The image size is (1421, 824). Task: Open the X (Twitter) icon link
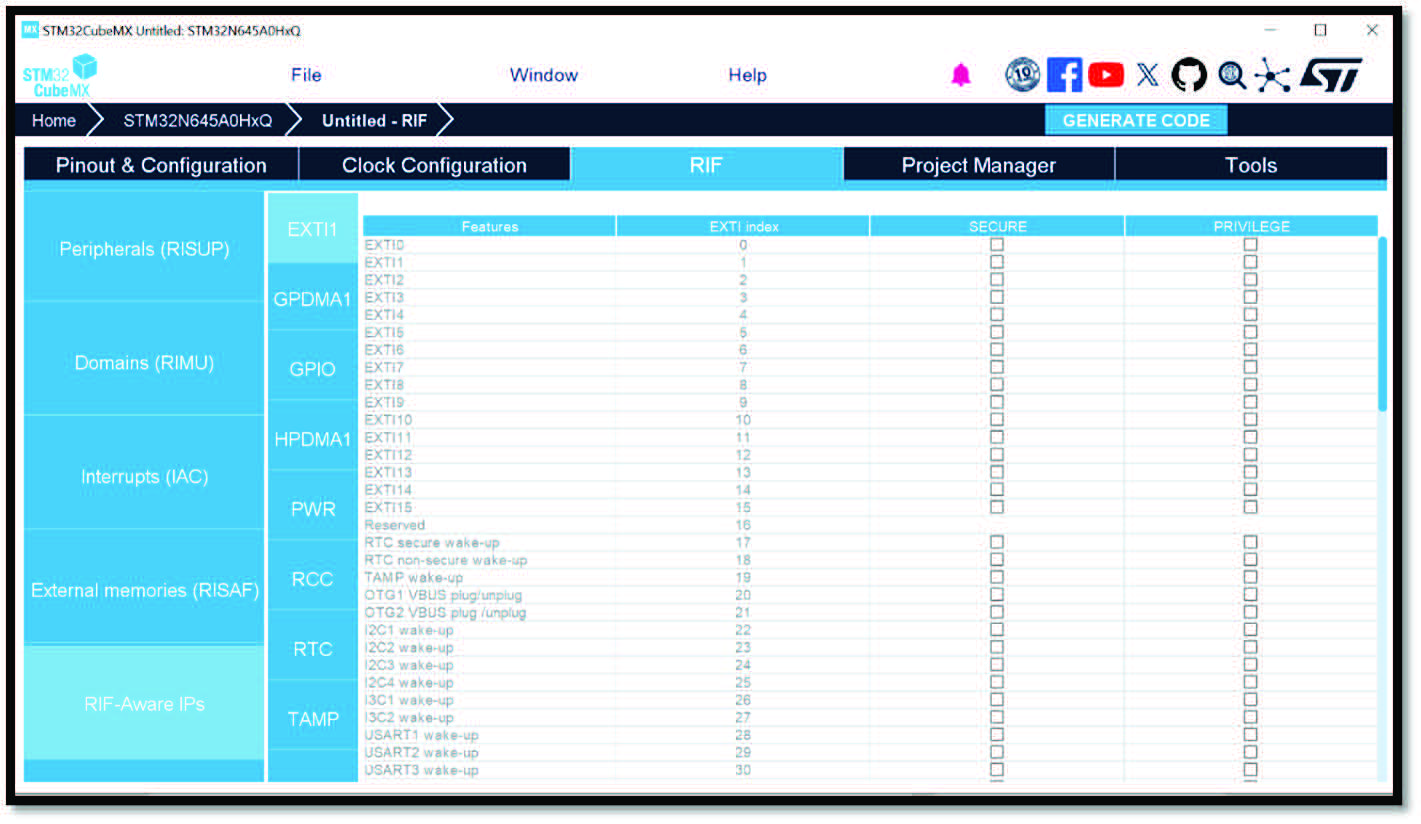(1148, 75)
